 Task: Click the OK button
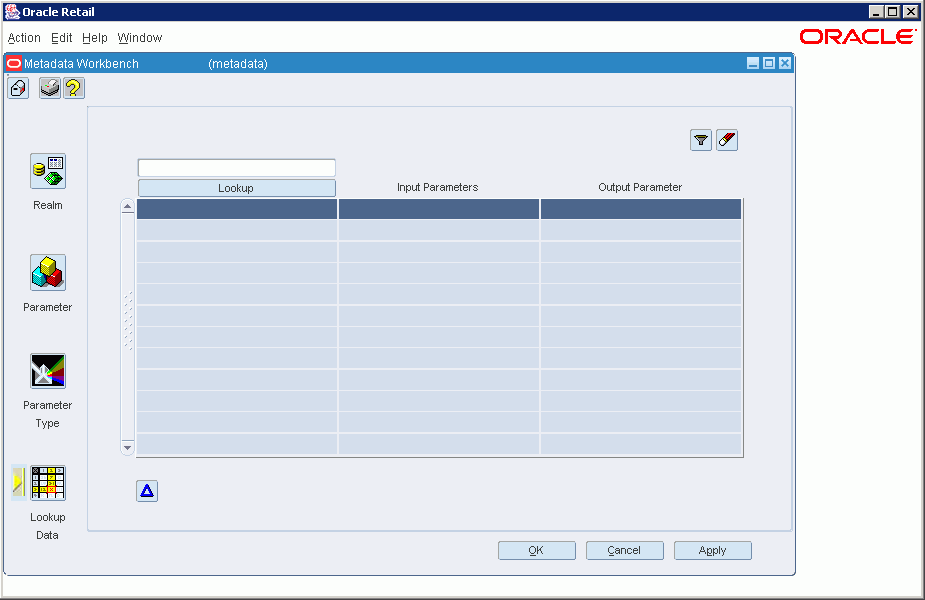coord(536,550)
